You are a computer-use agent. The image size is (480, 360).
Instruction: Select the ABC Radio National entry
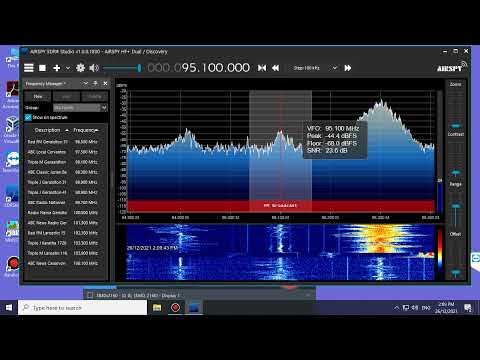[63, 203]
